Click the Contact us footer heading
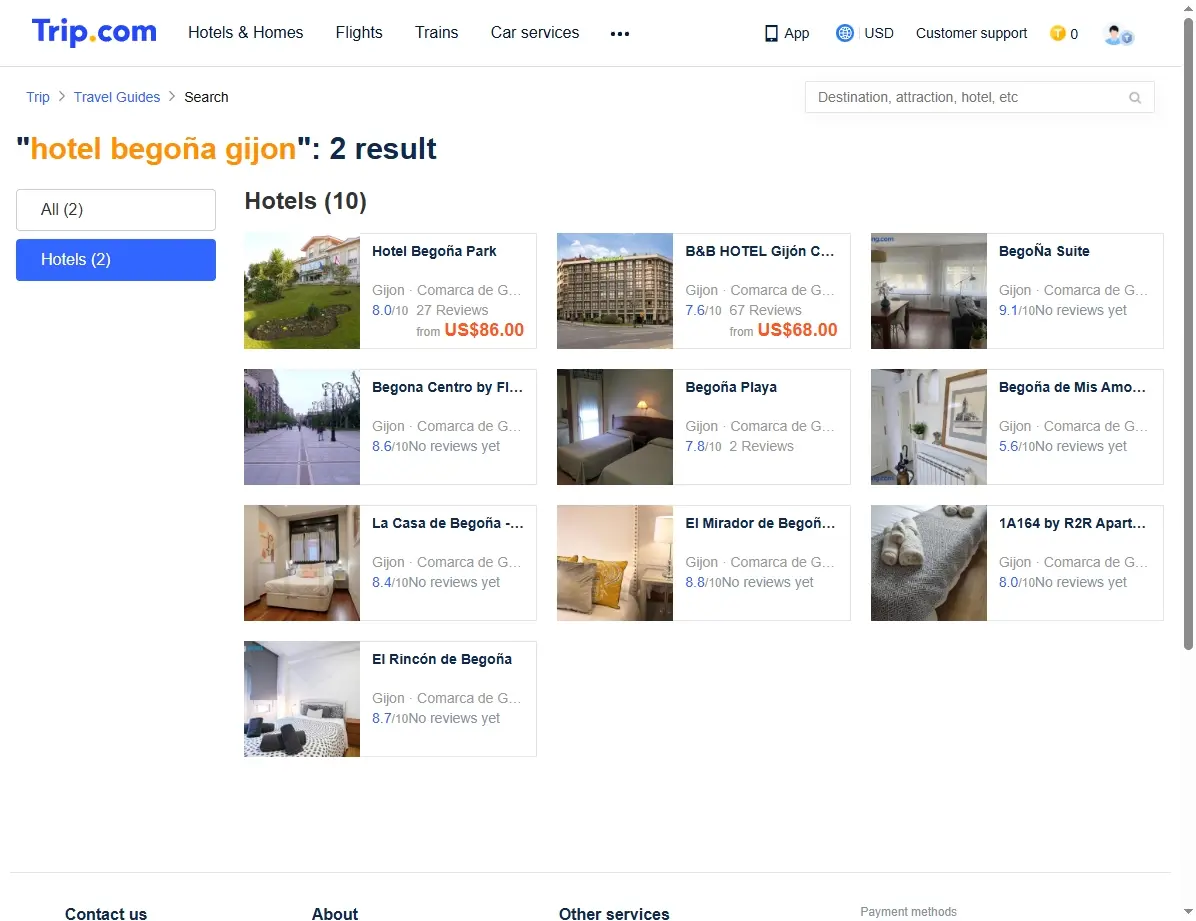This screenshot has width=1196, height=921. click(x=106, y=913)
